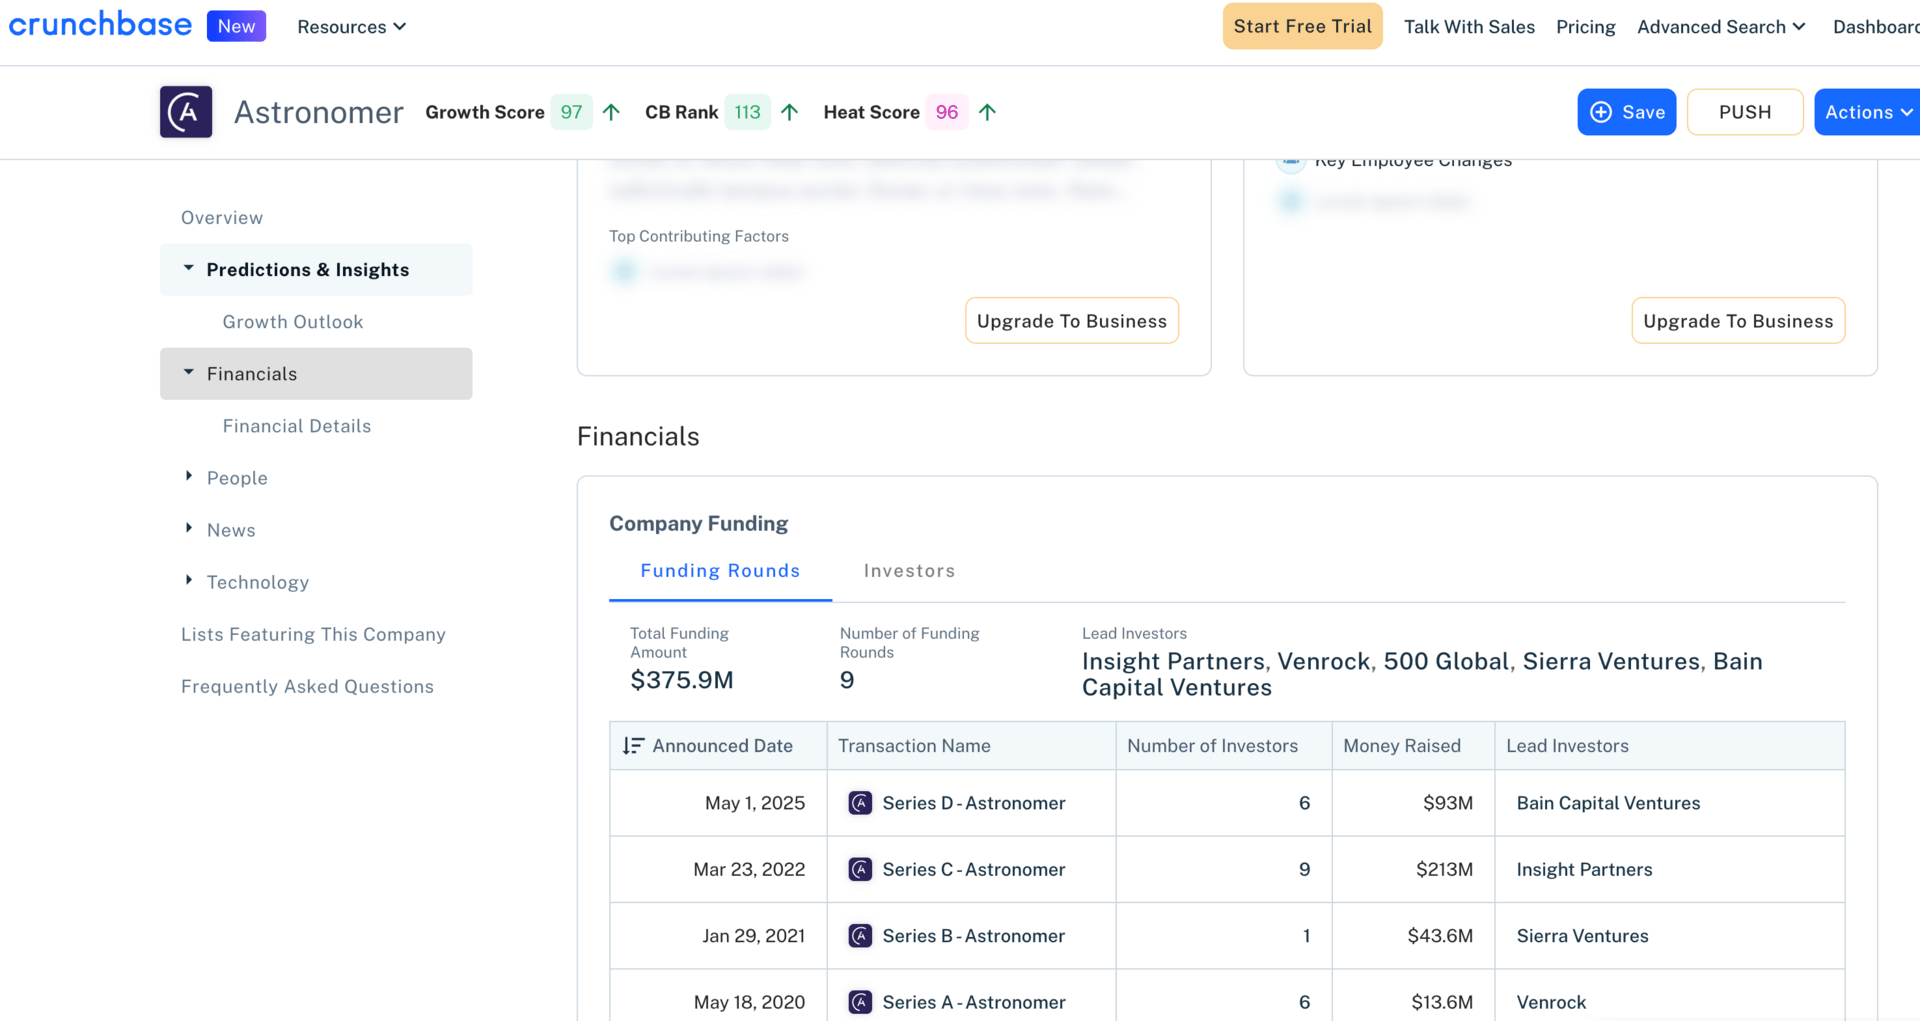
Task: Open the Dashboard link
Action: [1876, 27]
